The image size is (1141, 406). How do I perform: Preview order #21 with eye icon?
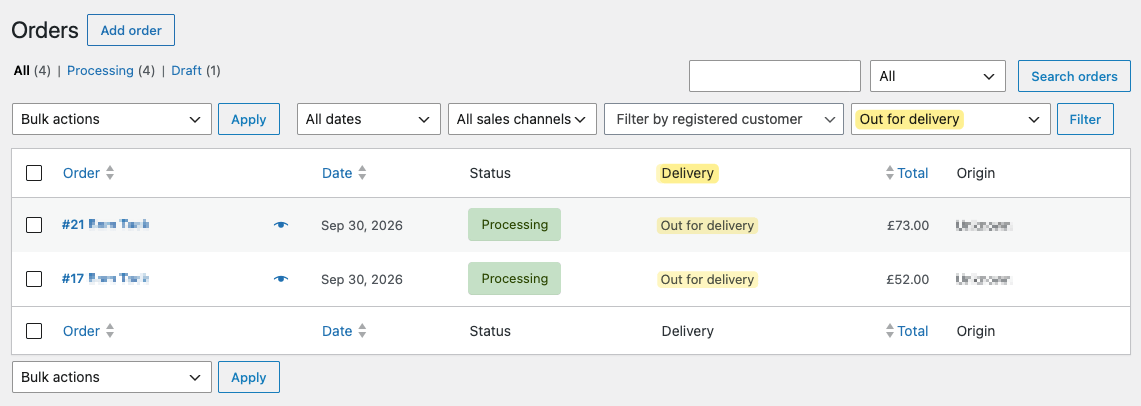(x=281, y=226)
